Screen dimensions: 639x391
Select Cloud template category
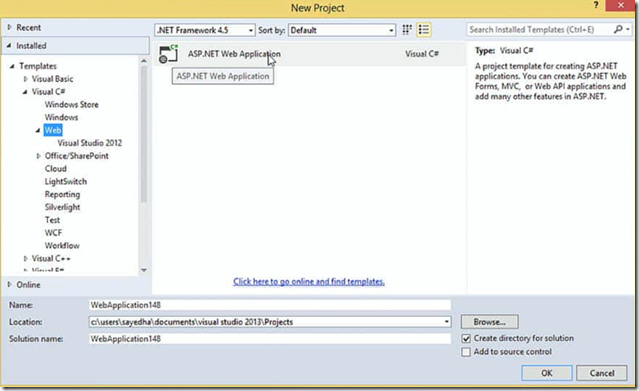tap(56, 169)
